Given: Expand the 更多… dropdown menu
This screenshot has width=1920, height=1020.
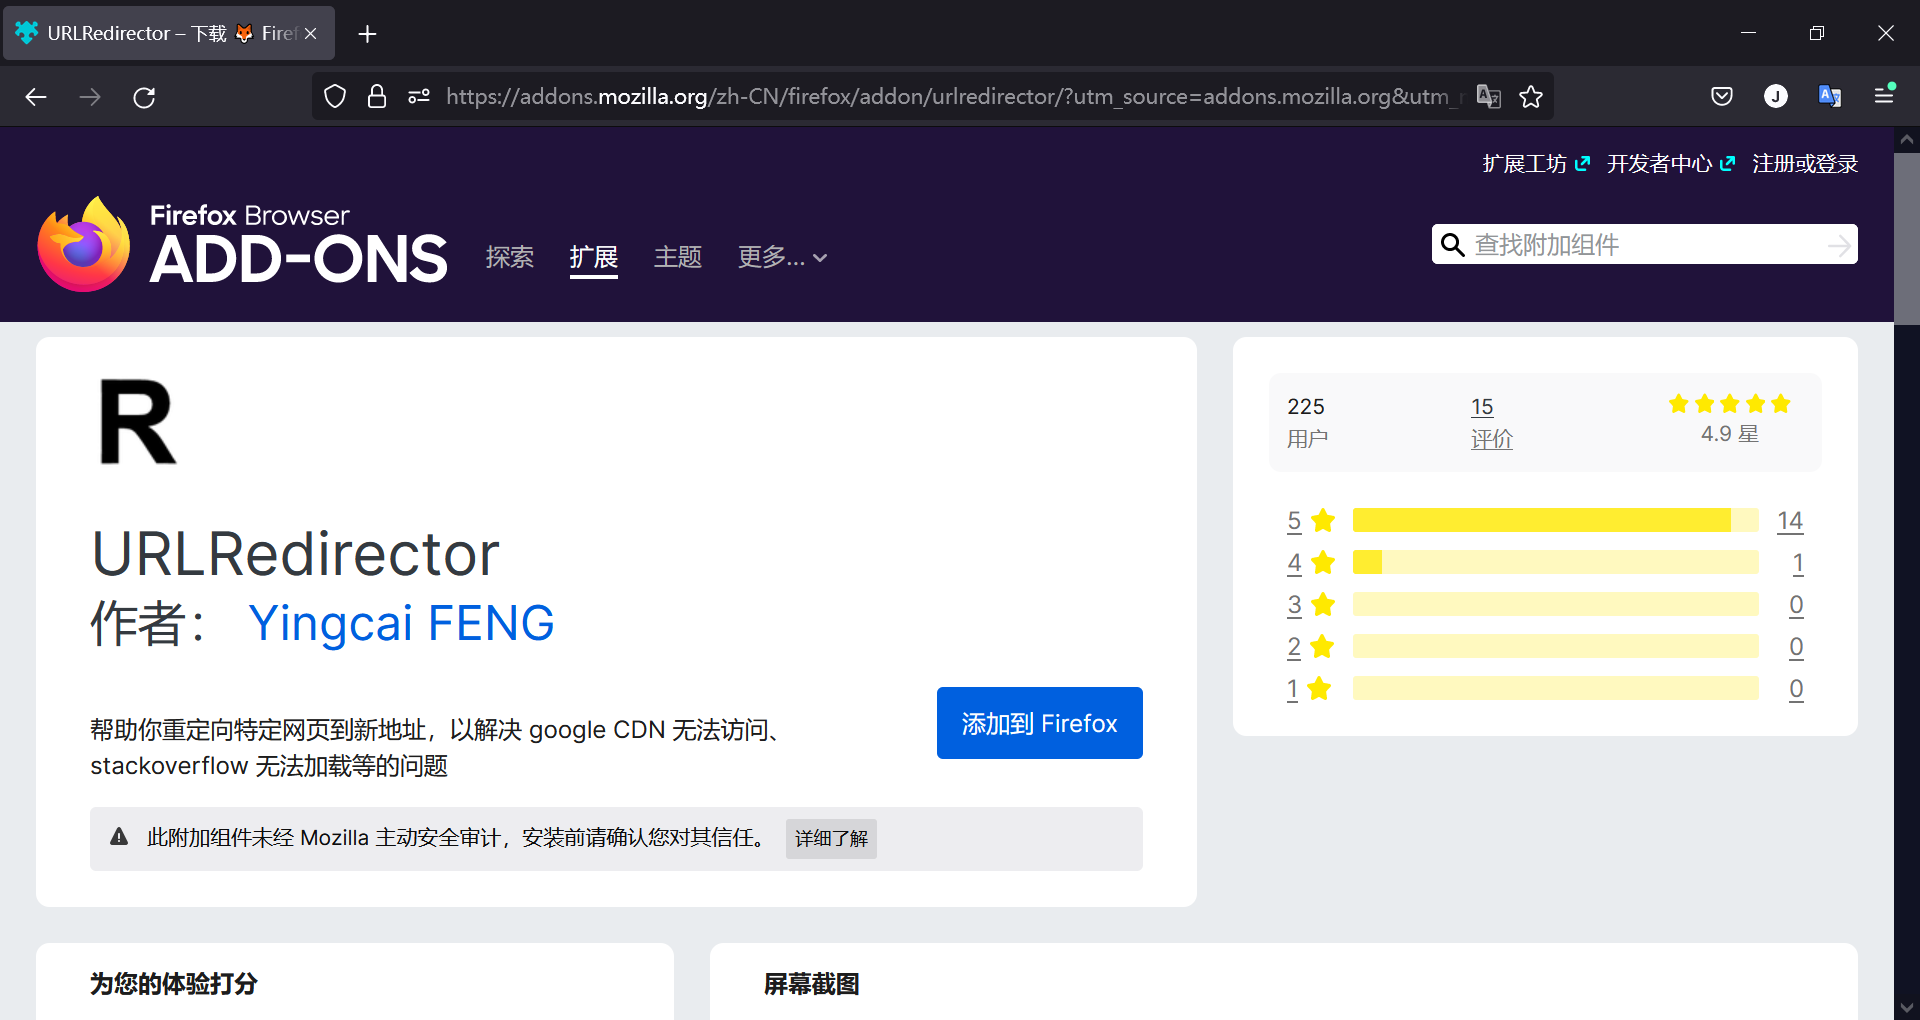Looking at the screenshot, I should 782,258.
